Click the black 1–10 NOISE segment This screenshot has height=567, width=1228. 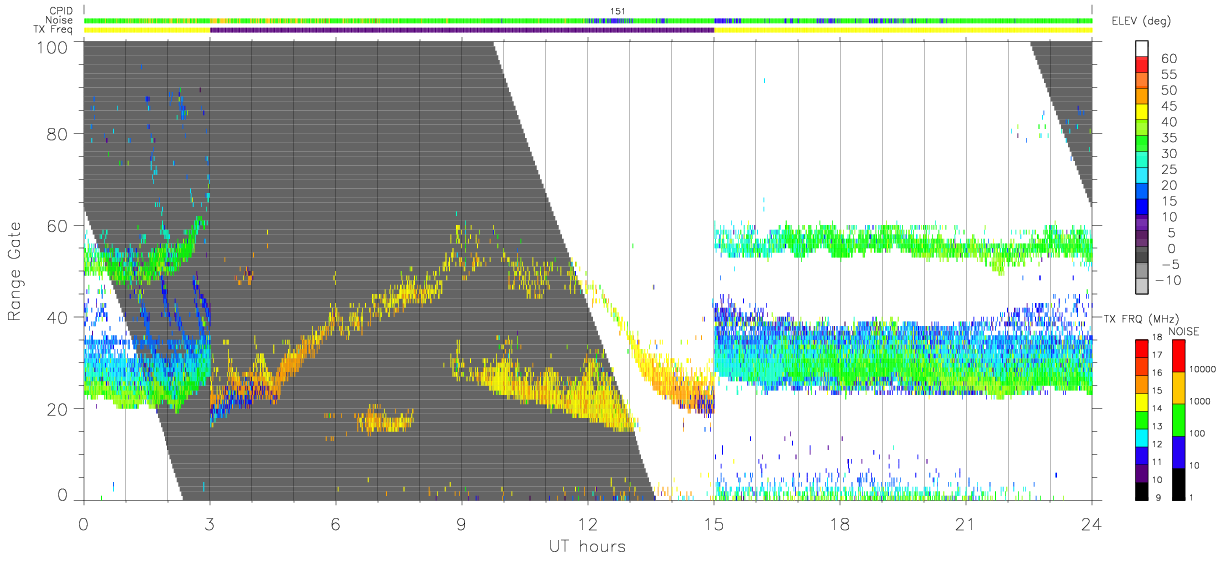tap(1181, 484)
